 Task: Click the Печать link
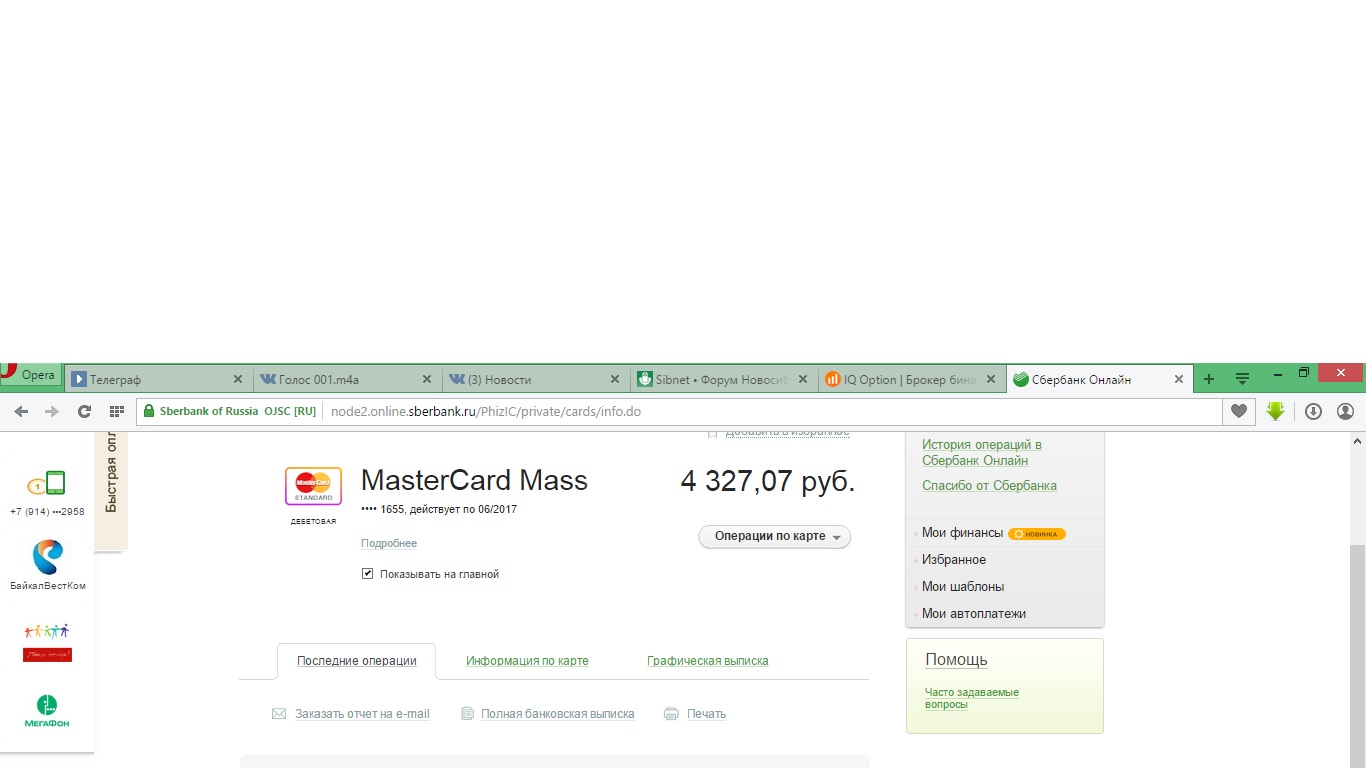coord(706,714)
